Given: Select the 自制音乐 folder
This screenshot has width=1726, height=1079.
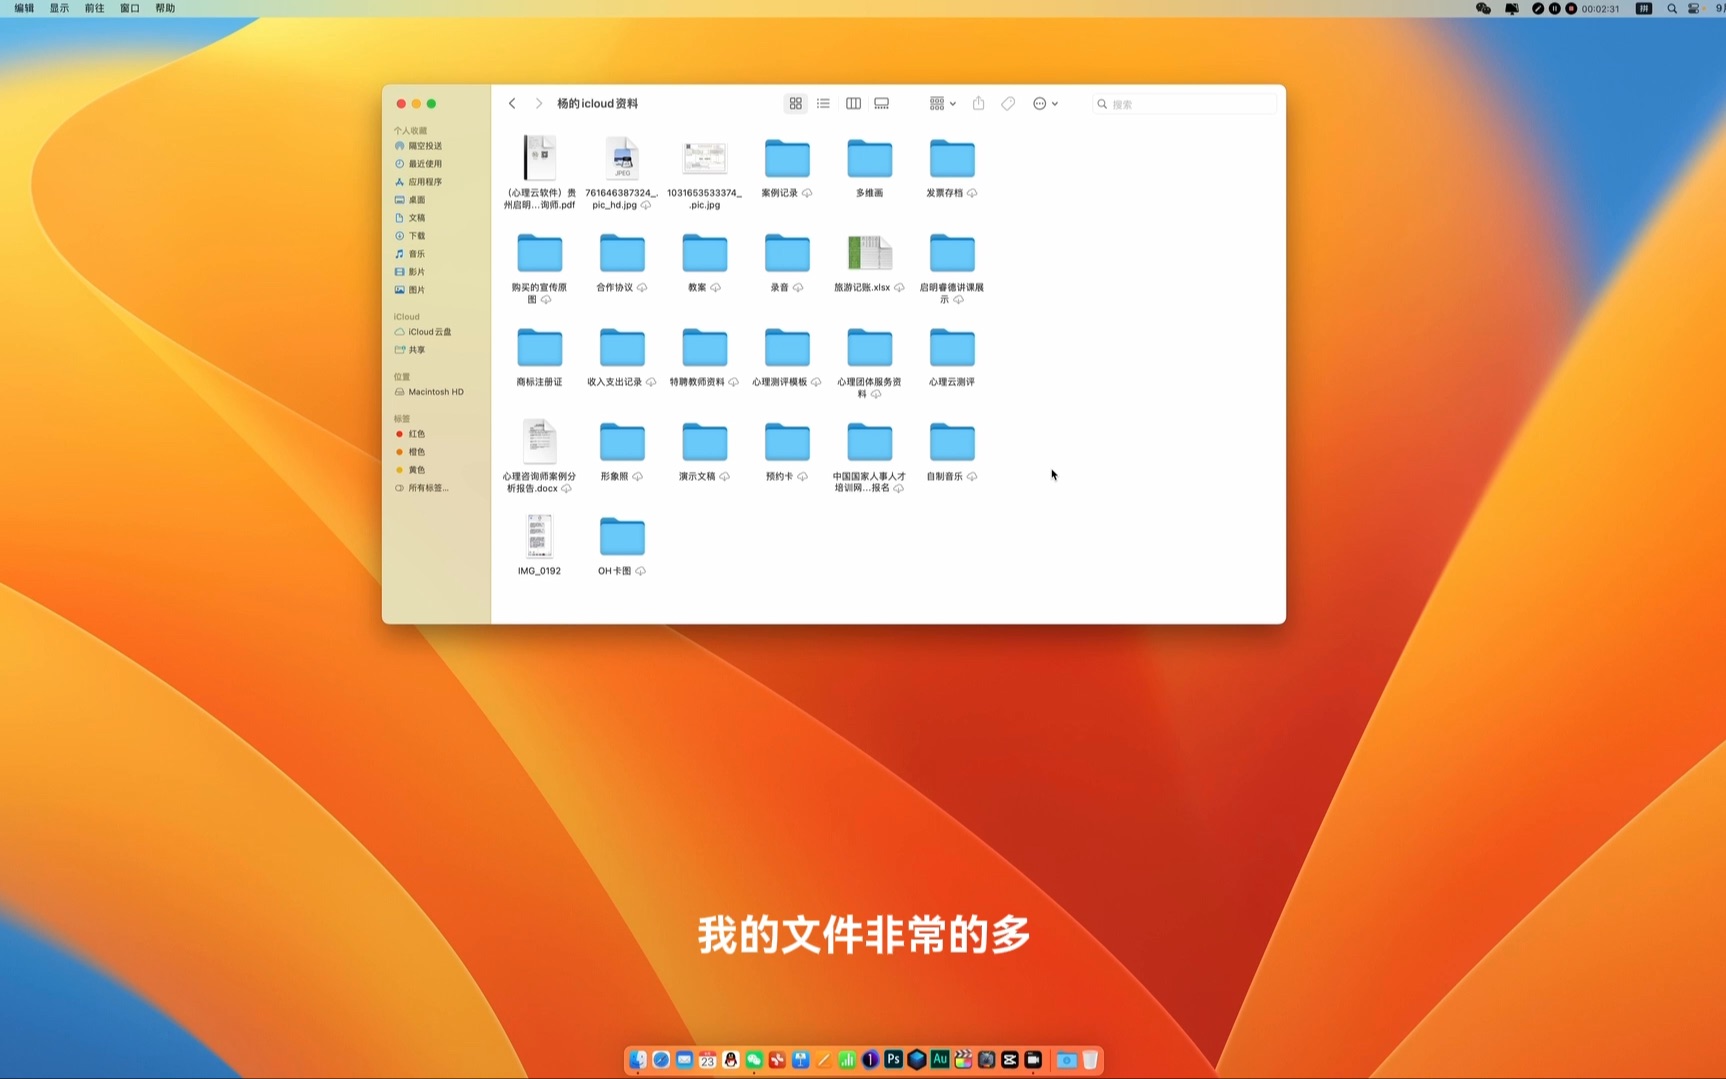Looking at the screenshot, I should coord(952,443).
